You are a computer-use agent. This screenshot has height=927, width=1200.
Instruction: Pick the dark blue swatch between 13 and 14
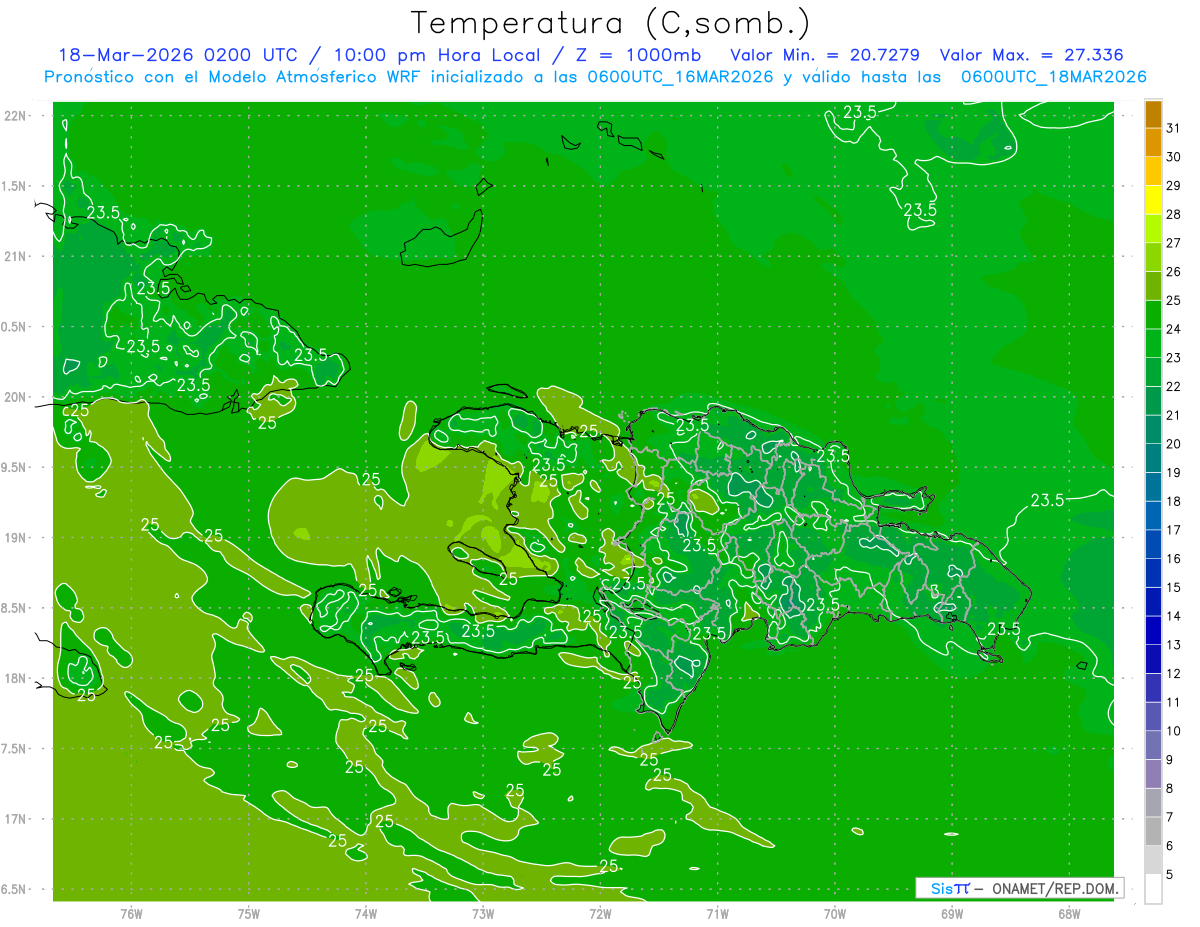[x=1153, y=631]
